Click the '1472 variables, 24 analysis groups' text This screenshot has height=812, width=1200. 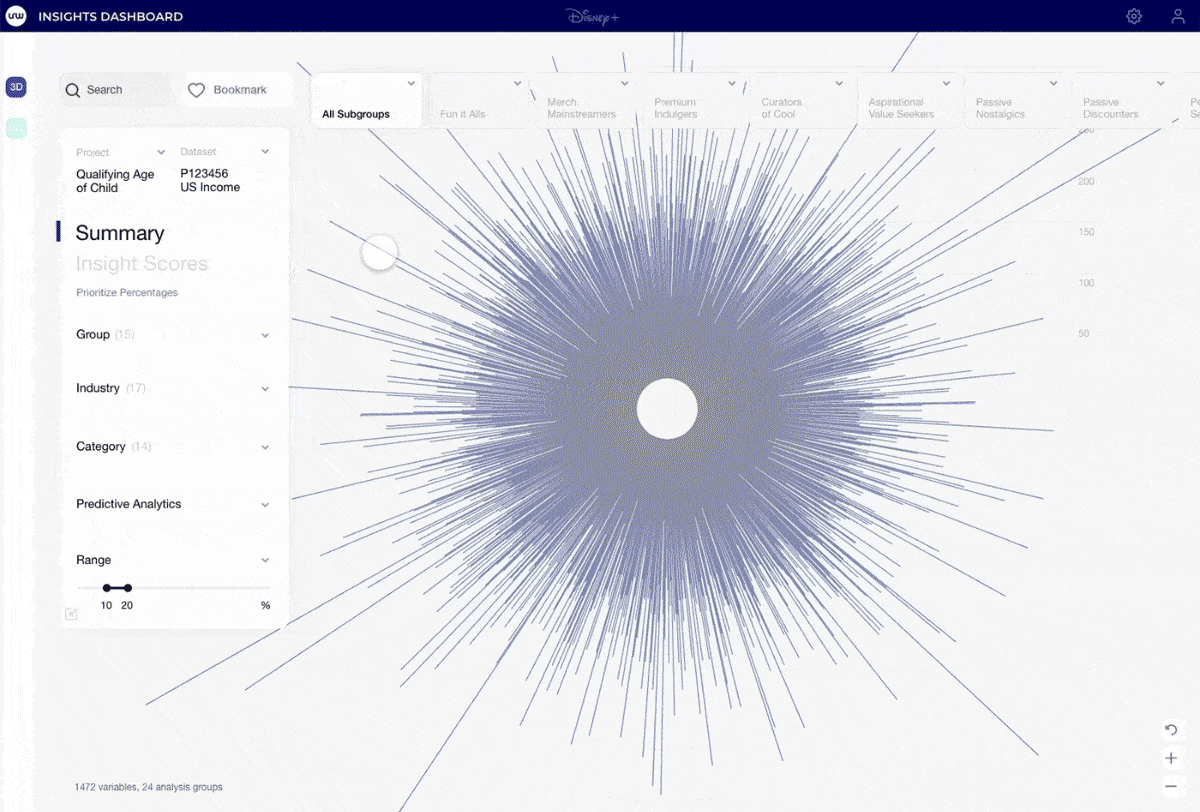click(148, 787)
